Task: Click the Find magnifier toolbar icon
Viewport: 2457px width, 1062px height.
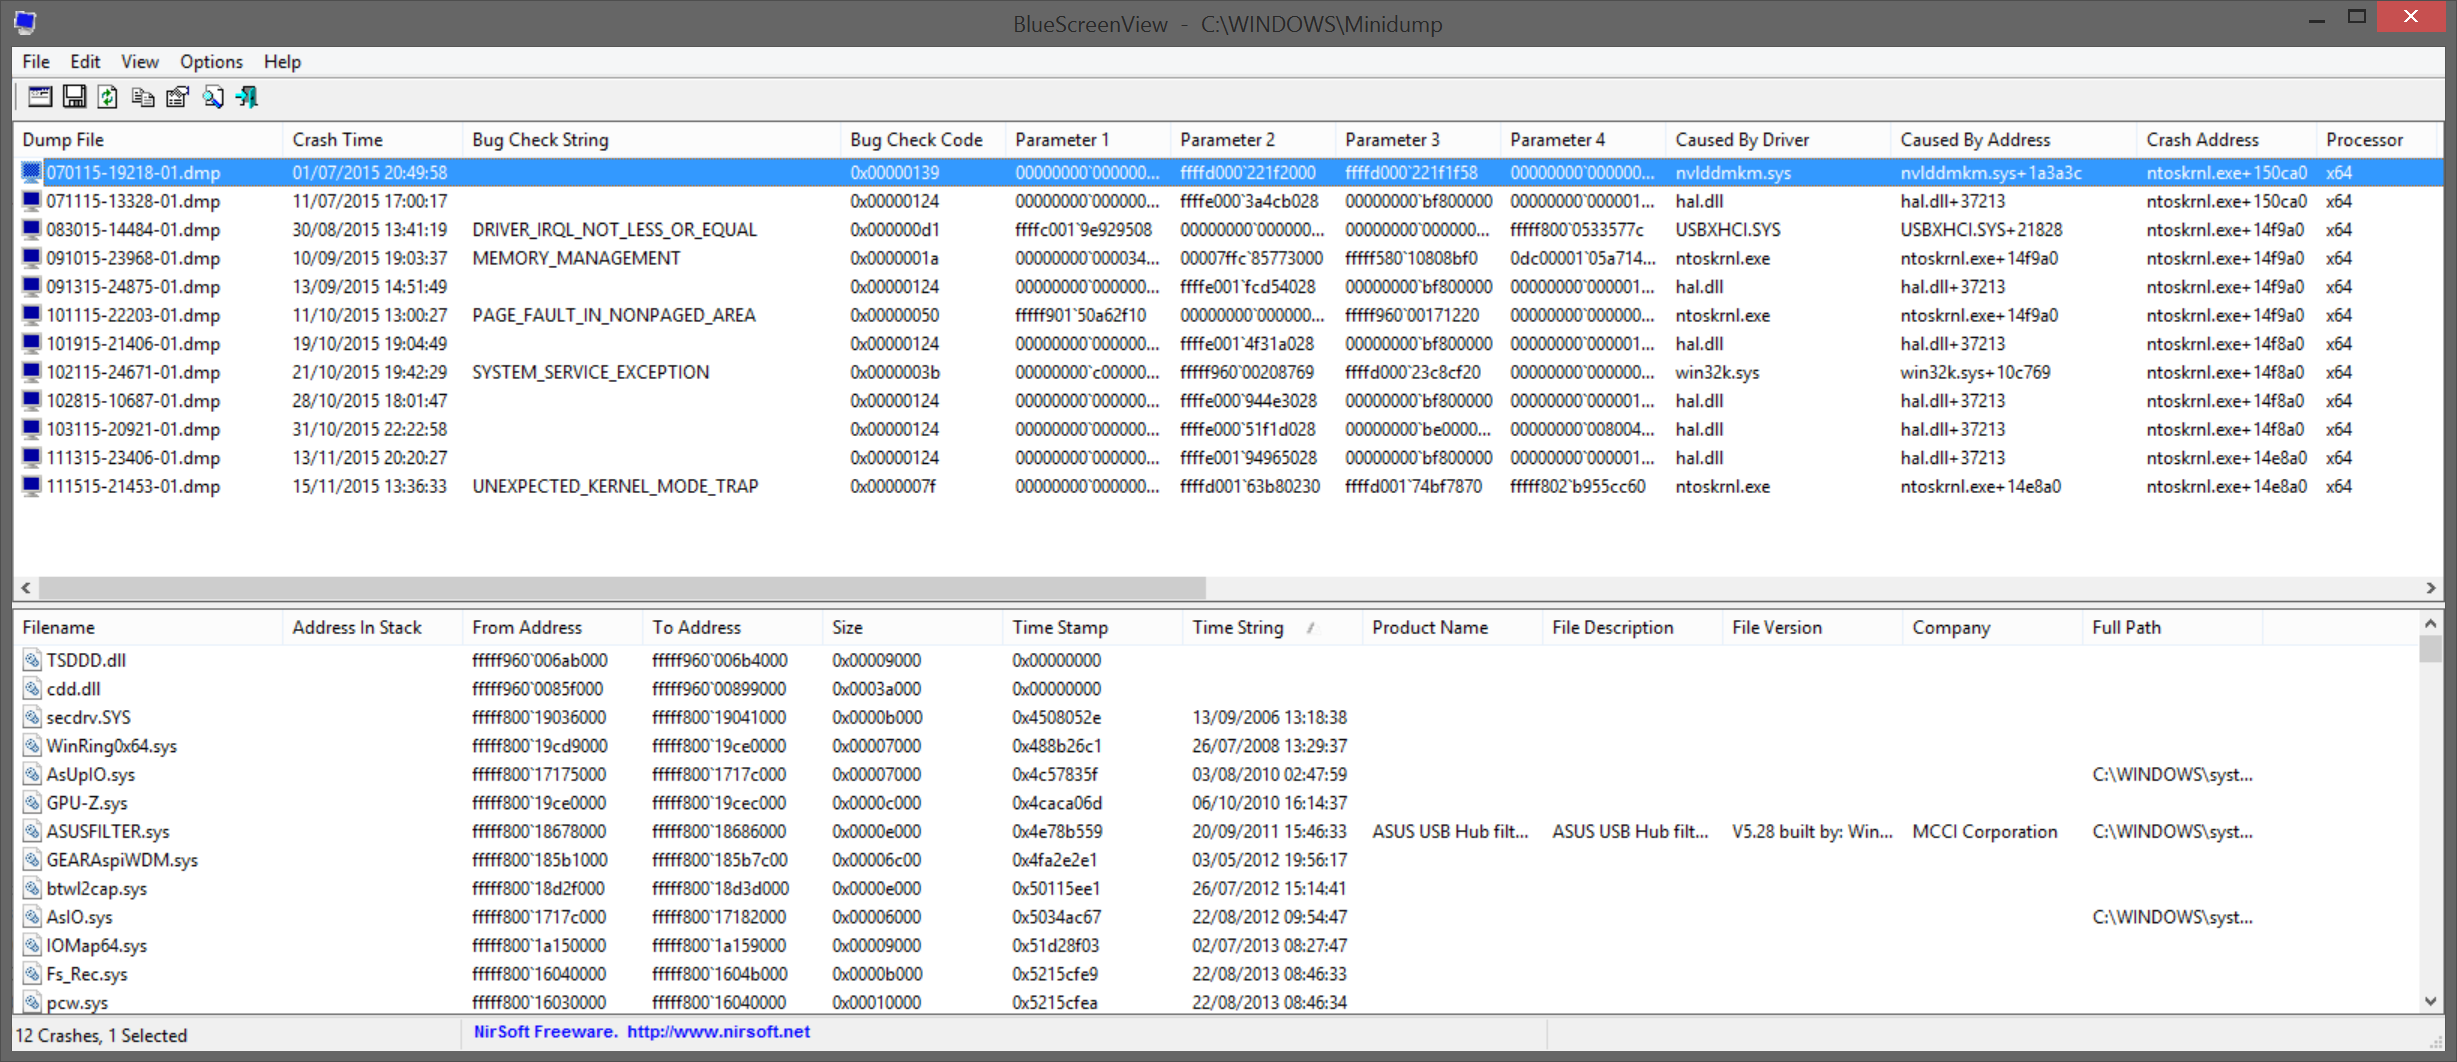Action: point(213,97)
